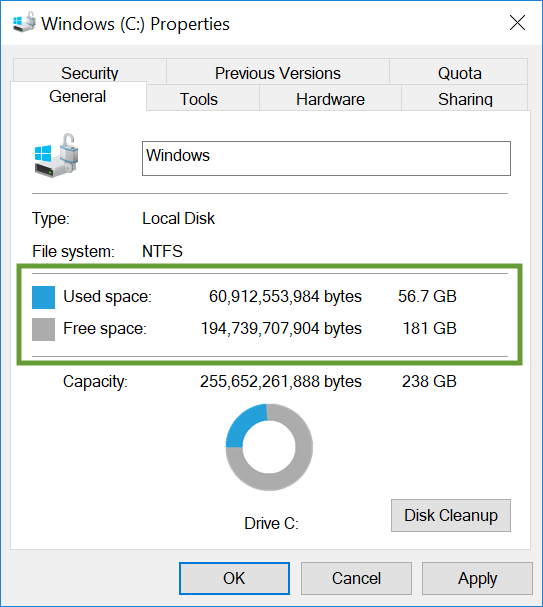Click the 'File system:' label
The height and width of the screenshot is (607, 543).
(74, 252)
